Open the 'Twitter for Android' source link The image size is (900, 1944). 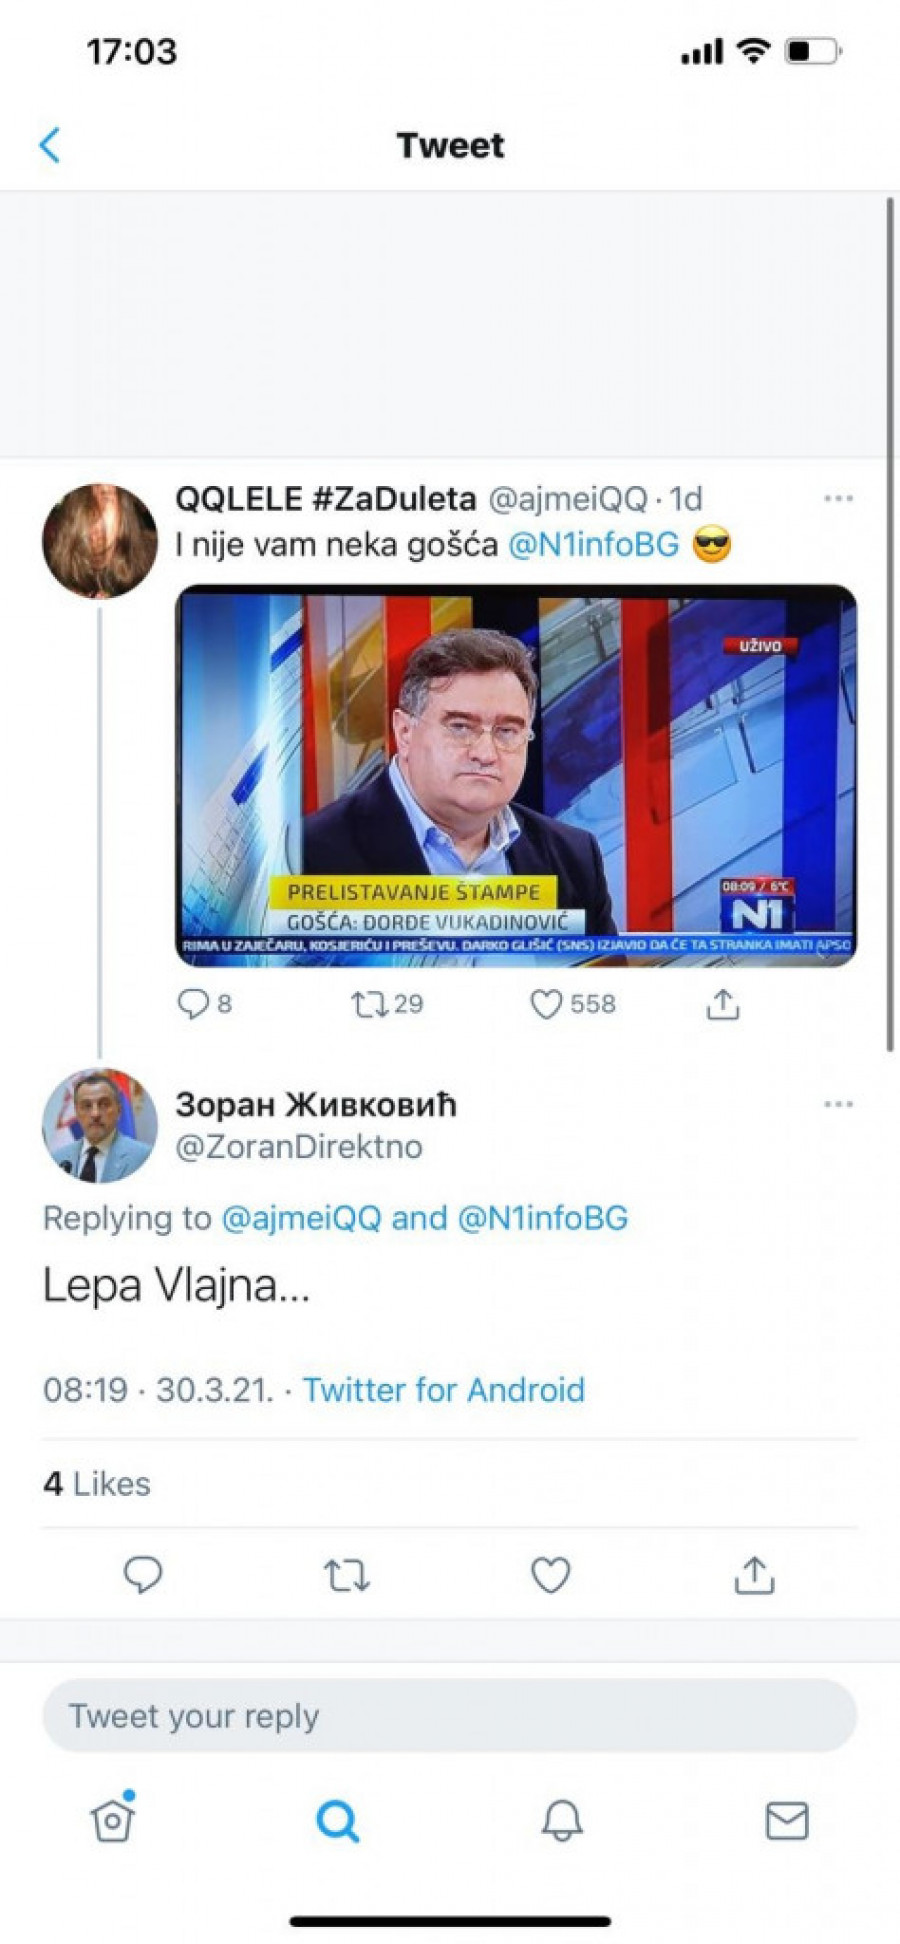(x=443, y=1390)
